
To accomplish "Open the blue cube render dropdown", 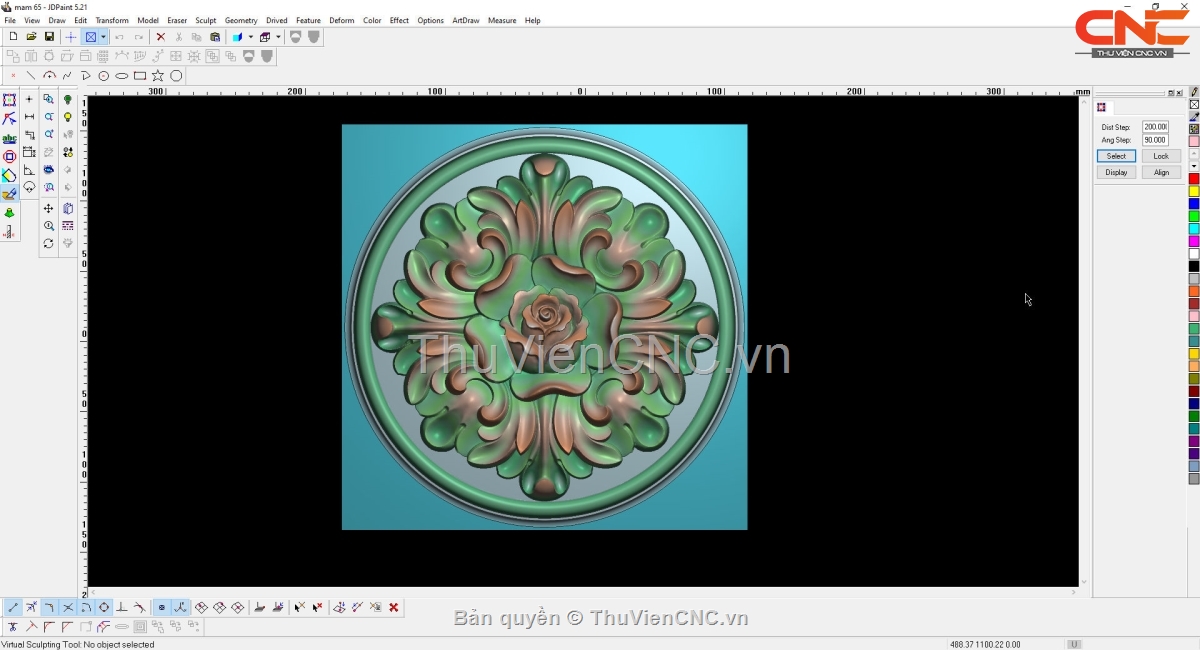I will (x=250, y=37).
